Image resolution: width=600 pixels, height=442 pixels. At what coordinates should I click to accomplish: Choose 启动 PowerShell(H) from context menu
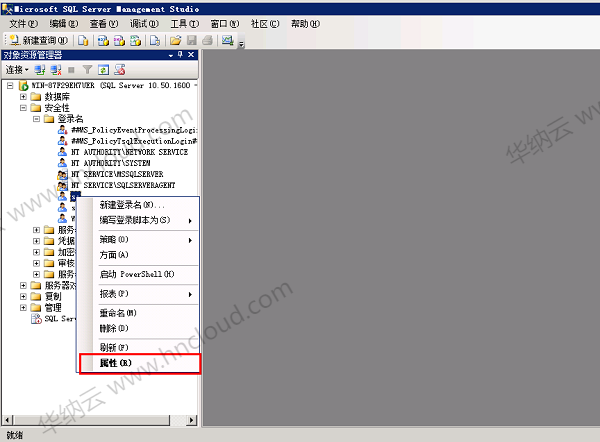[x=139, y=274]
